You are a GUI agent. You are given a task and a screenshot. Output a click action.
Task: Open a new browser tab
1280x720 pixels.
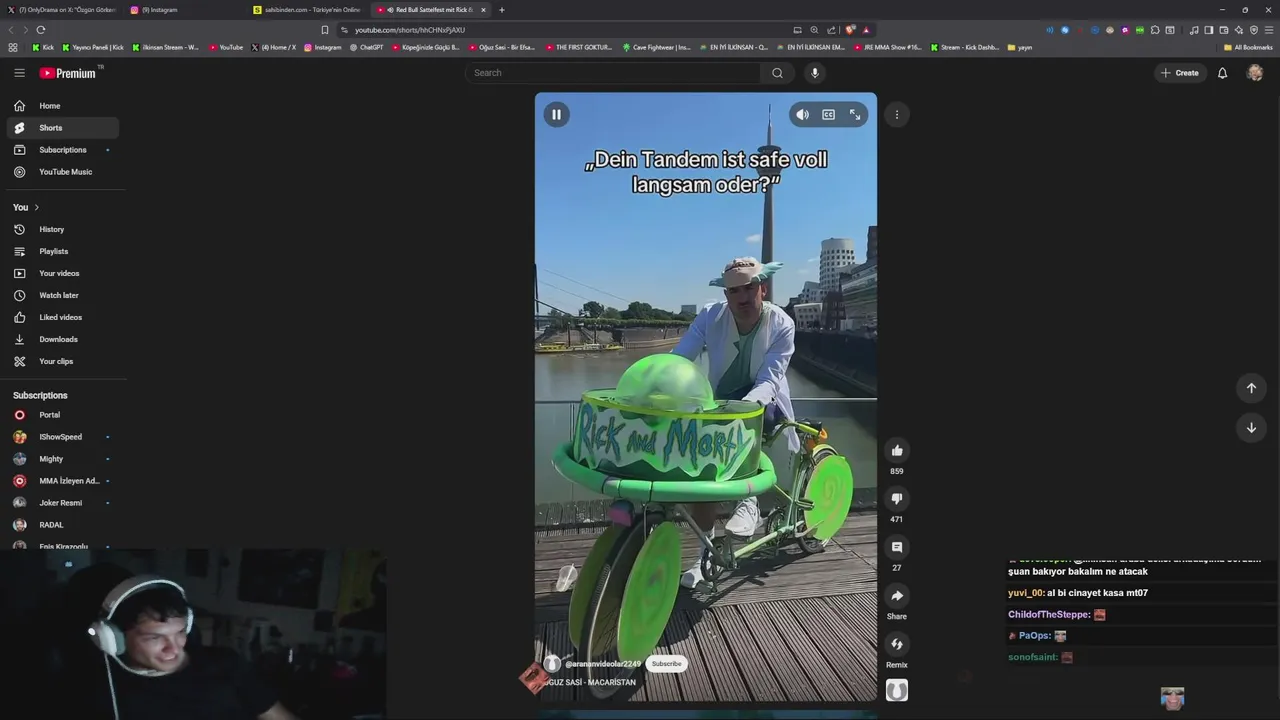pos(502,10)
